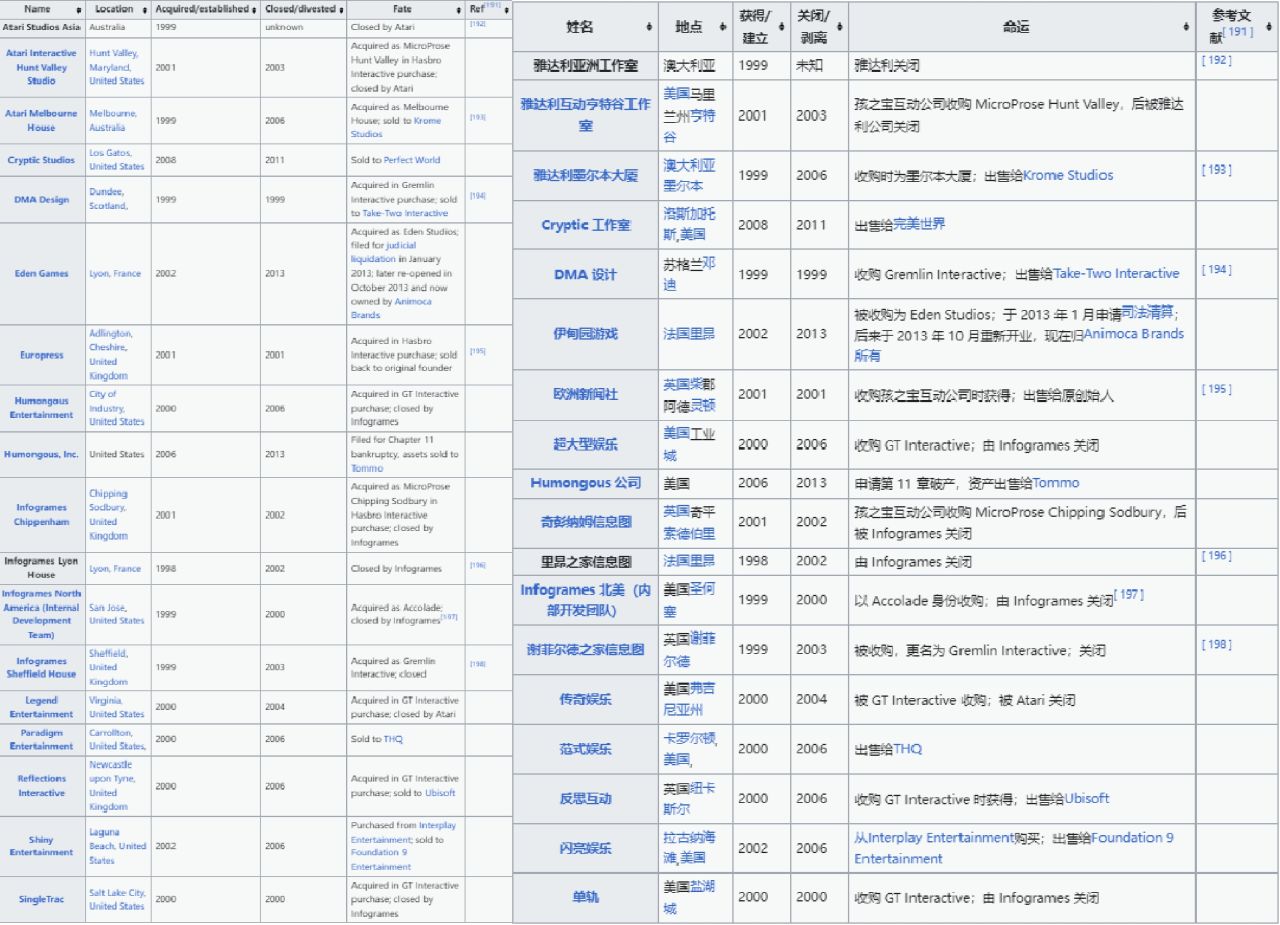Open reference [198] in Chinese table
The image size is (1280, 925).
click(1216, 645)
